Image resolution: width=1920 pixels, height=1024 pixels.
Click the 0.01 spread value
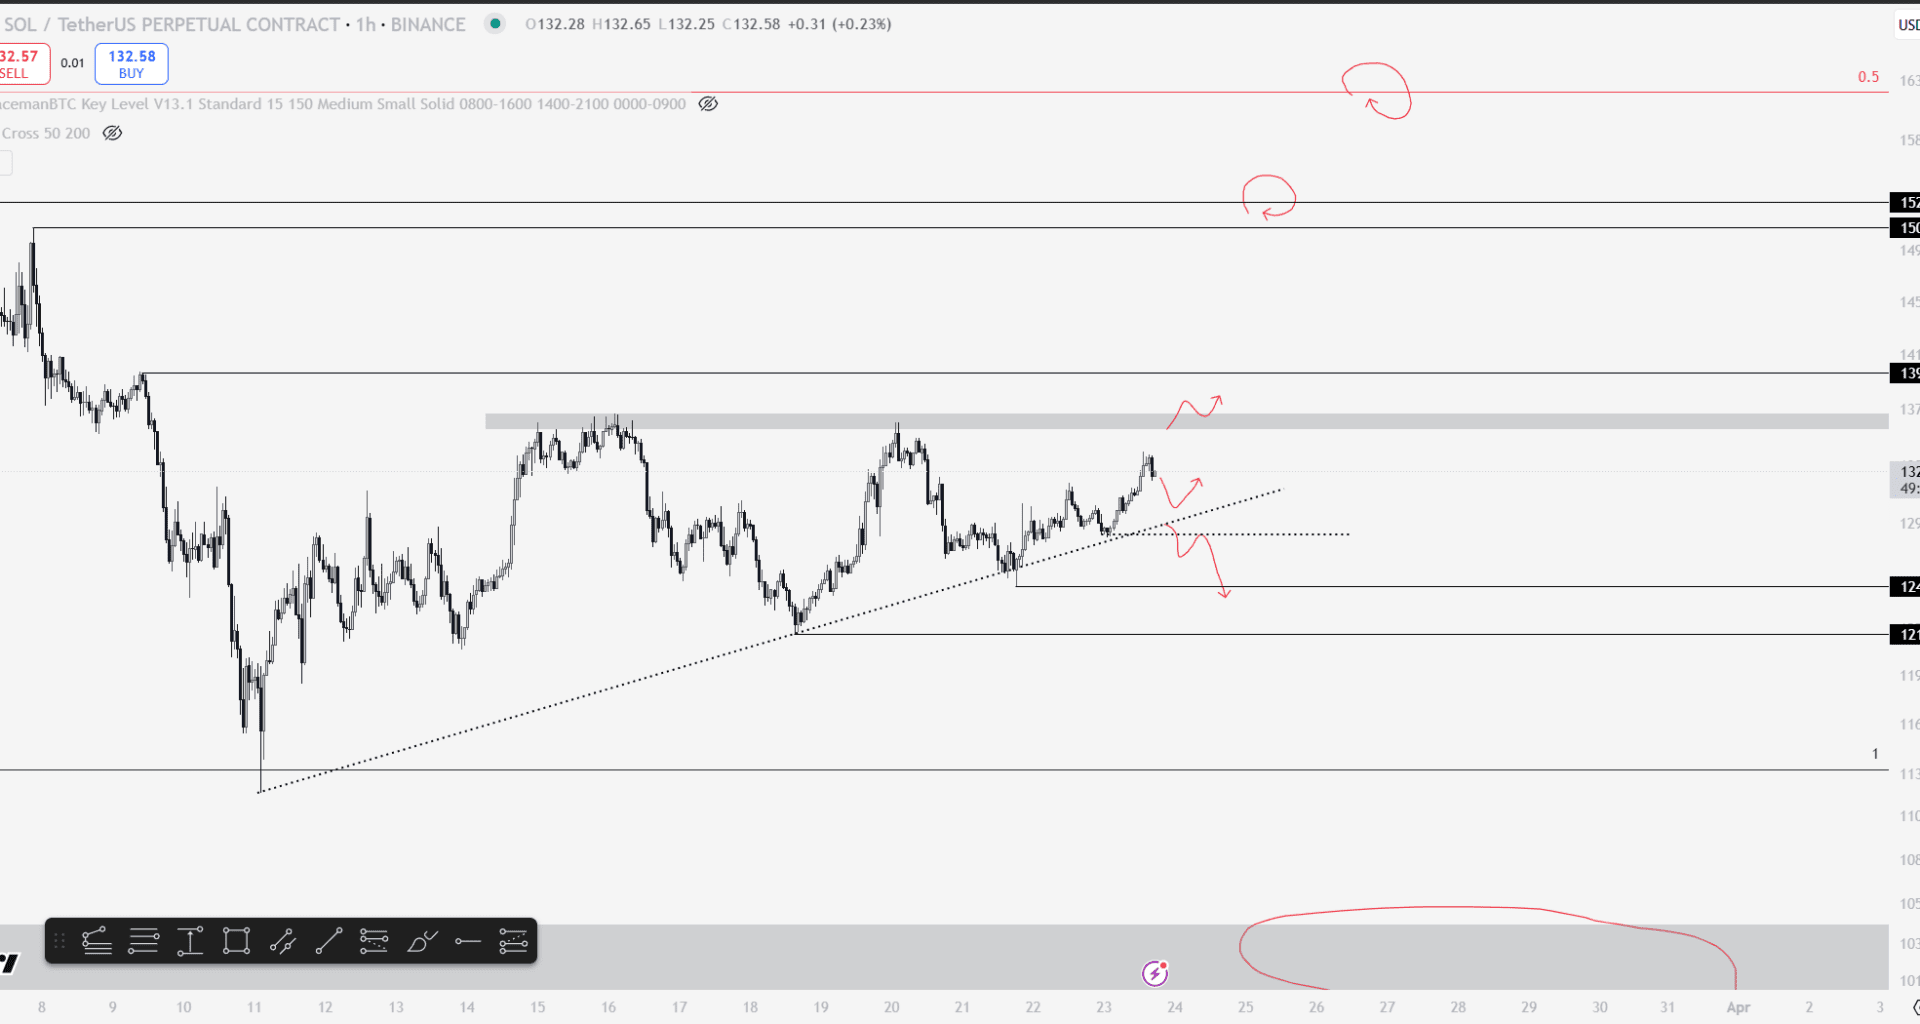point(72,63)
